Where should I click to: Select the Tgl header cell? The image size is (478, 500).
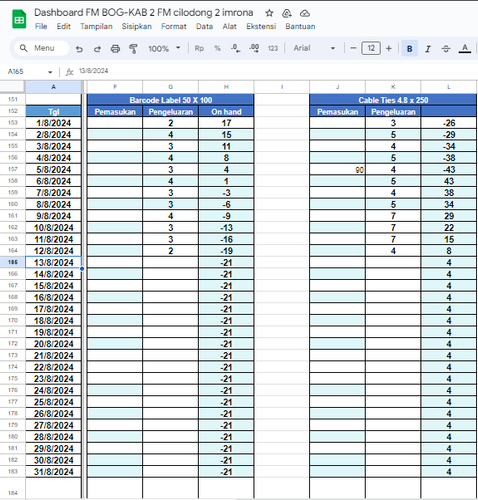[53, 112]
